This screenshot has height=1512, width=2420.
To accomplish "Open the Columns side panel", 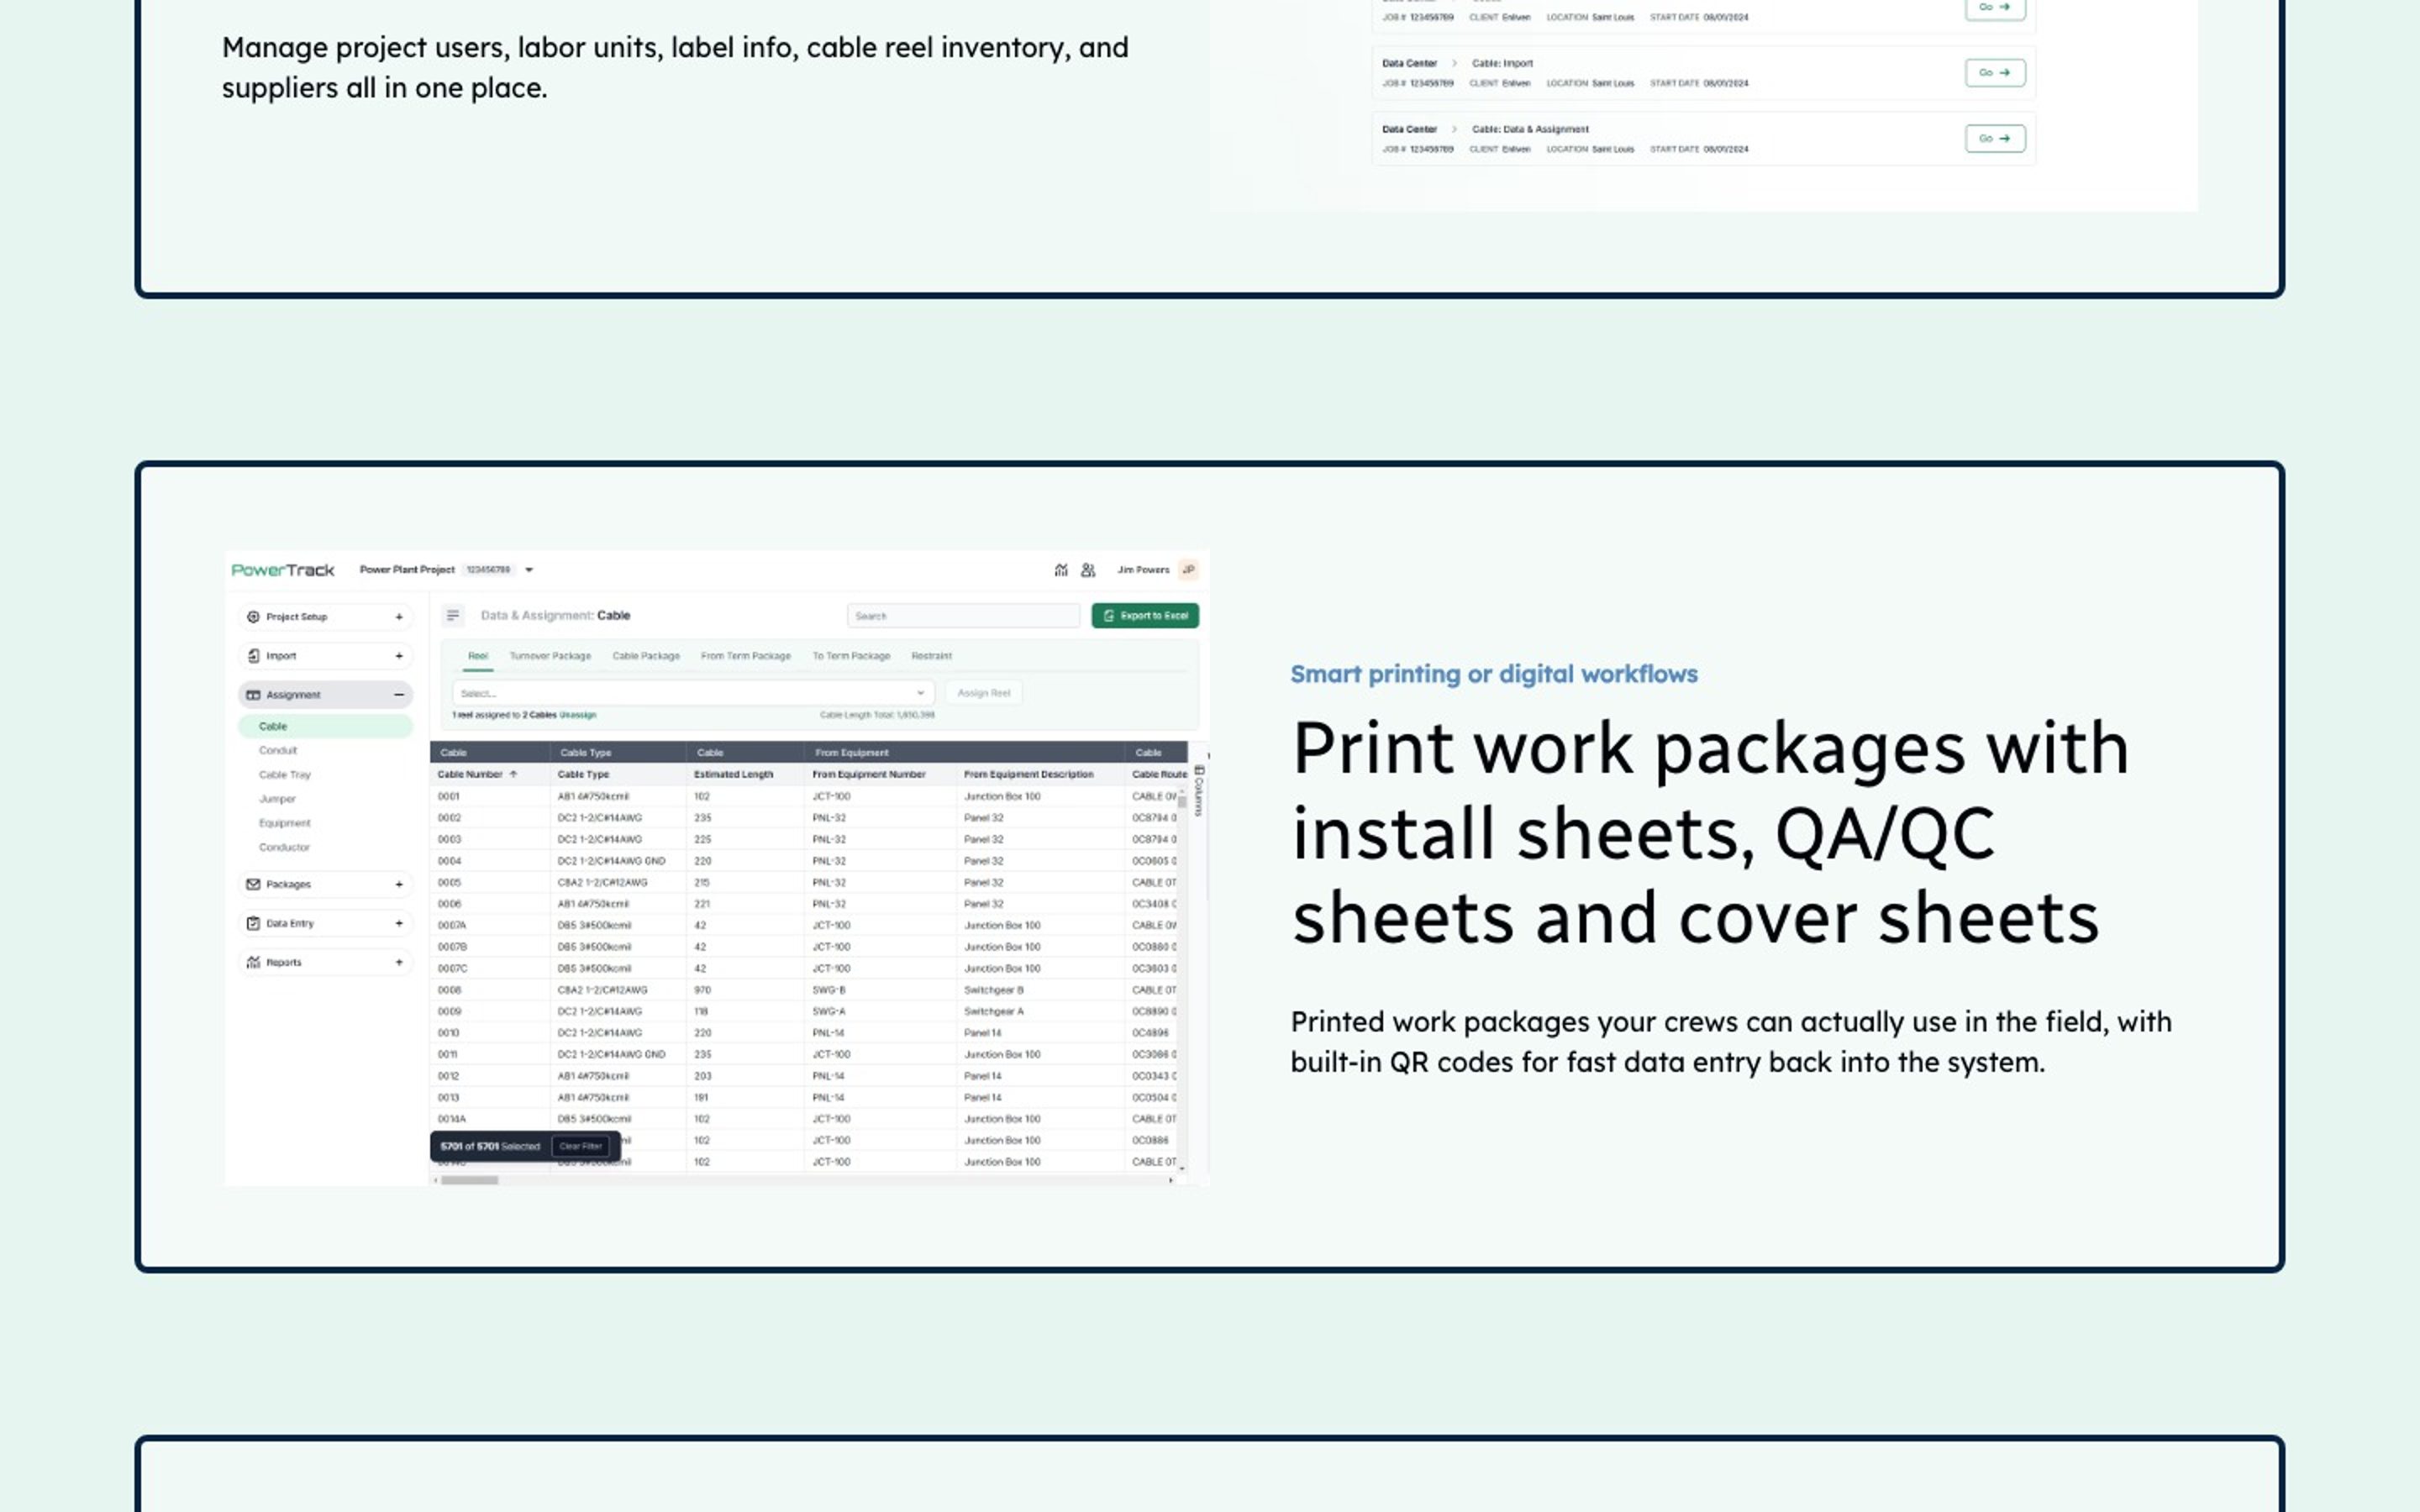I will [x=1199, y=790].
